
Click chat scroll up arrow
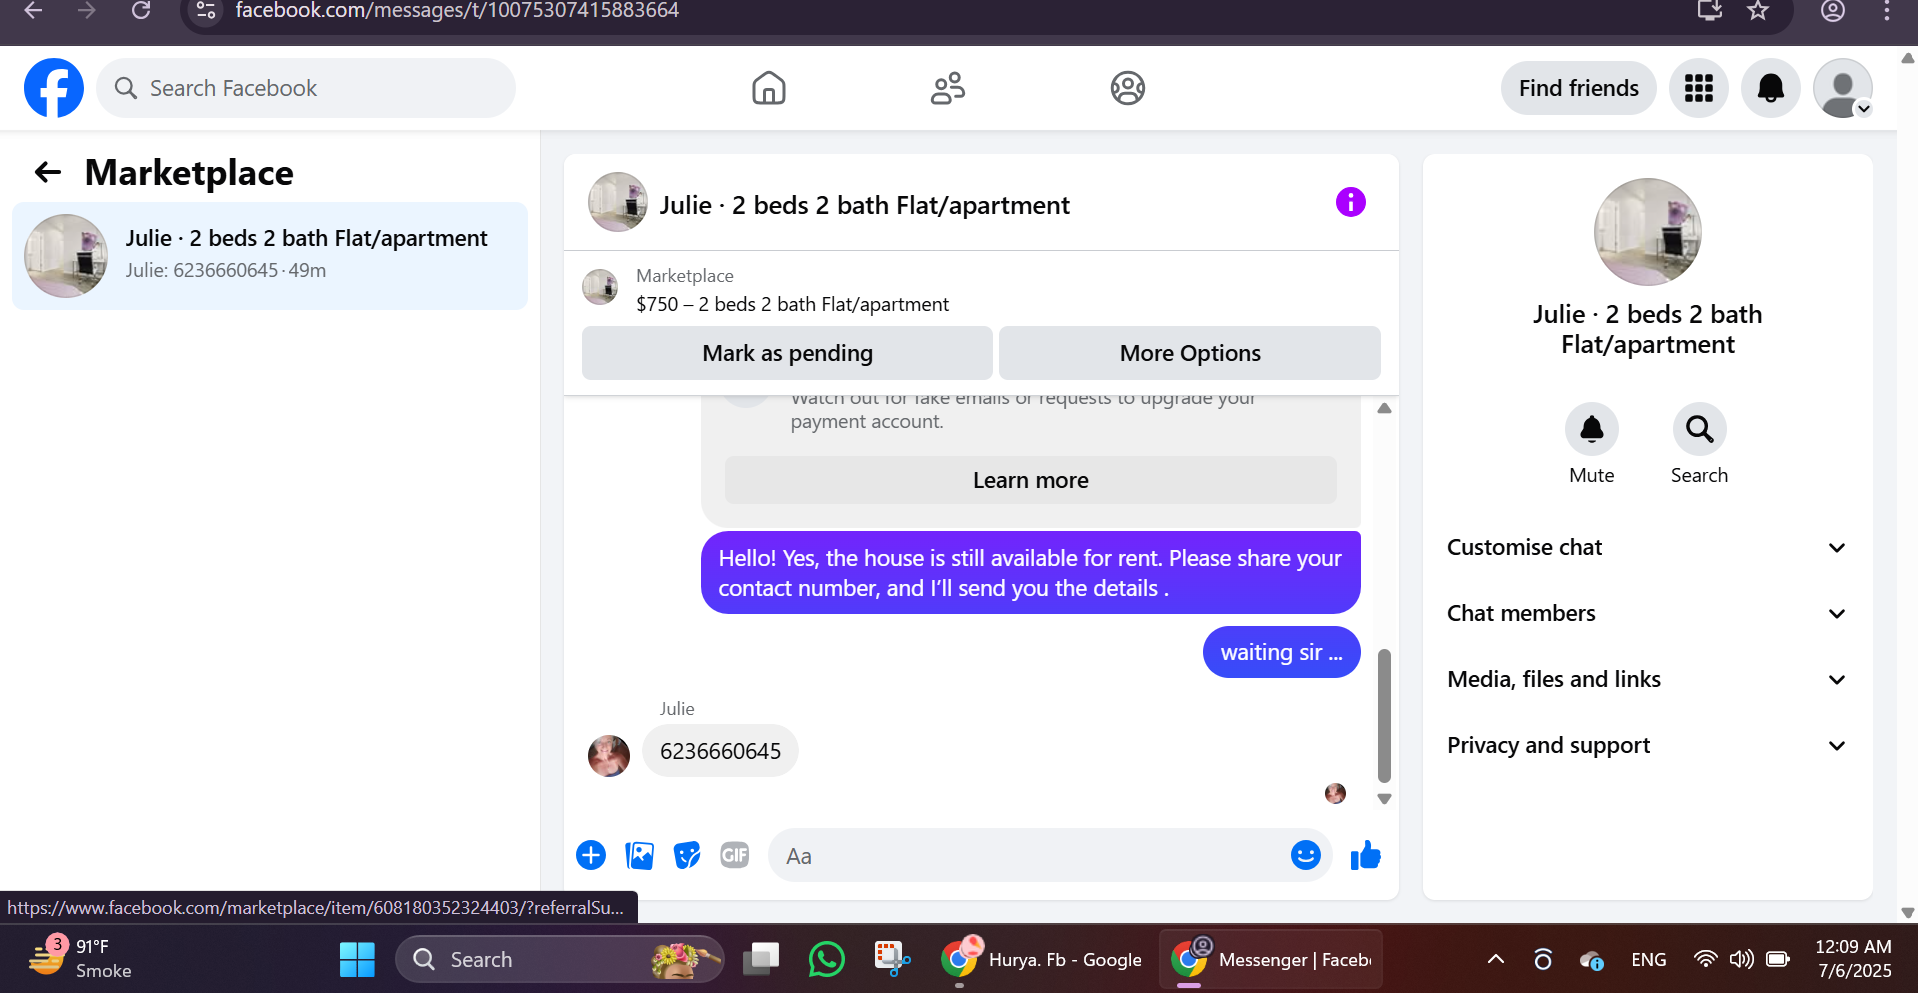pyautogui.click(x=1384, y=408)
